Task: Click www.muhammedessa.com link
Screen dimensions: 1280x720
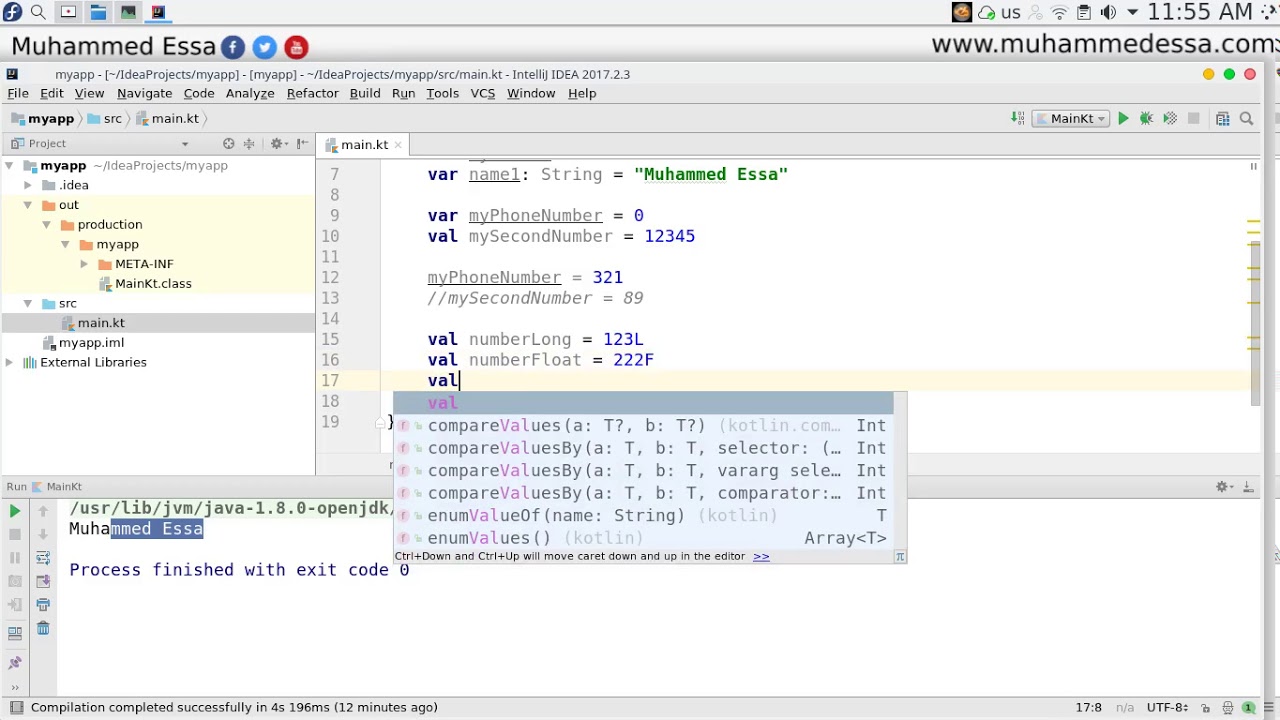Action: [1104, 44]
